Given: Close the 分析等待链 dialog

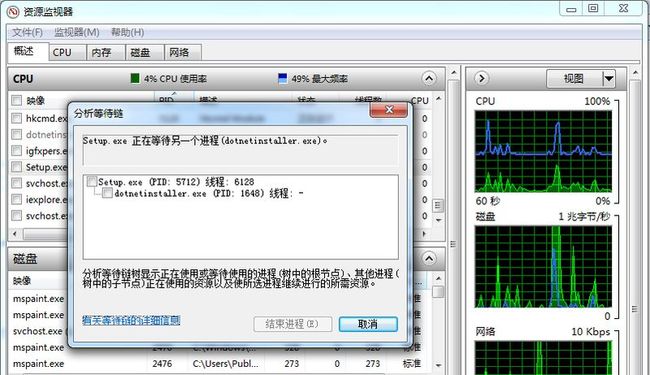Looking at the screenshot, I should coord(388,110).
